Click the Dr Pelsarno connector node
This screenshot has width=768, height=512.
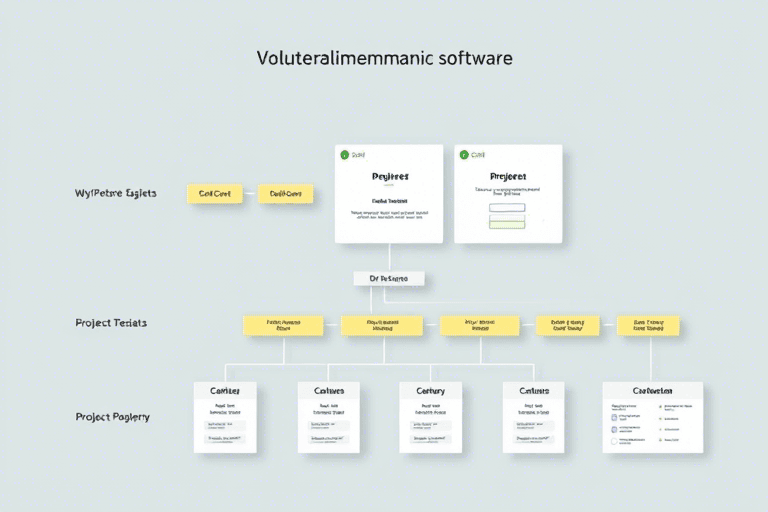(x=389, y=277)
